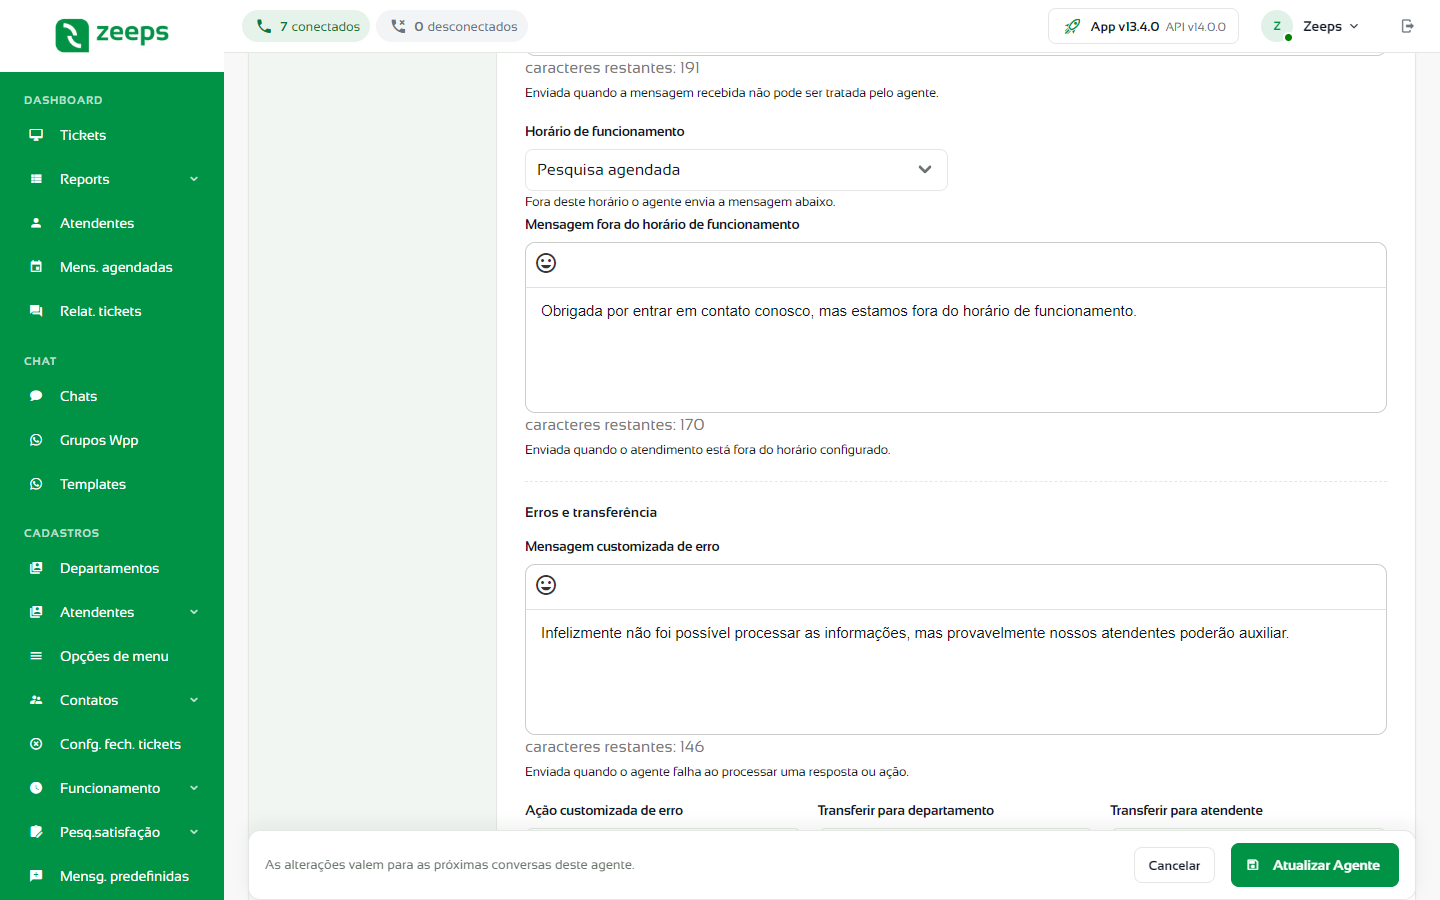Click the Confg. fech. tickets icon
Viewport: 1440px width, 900px height.
[36, 744]
